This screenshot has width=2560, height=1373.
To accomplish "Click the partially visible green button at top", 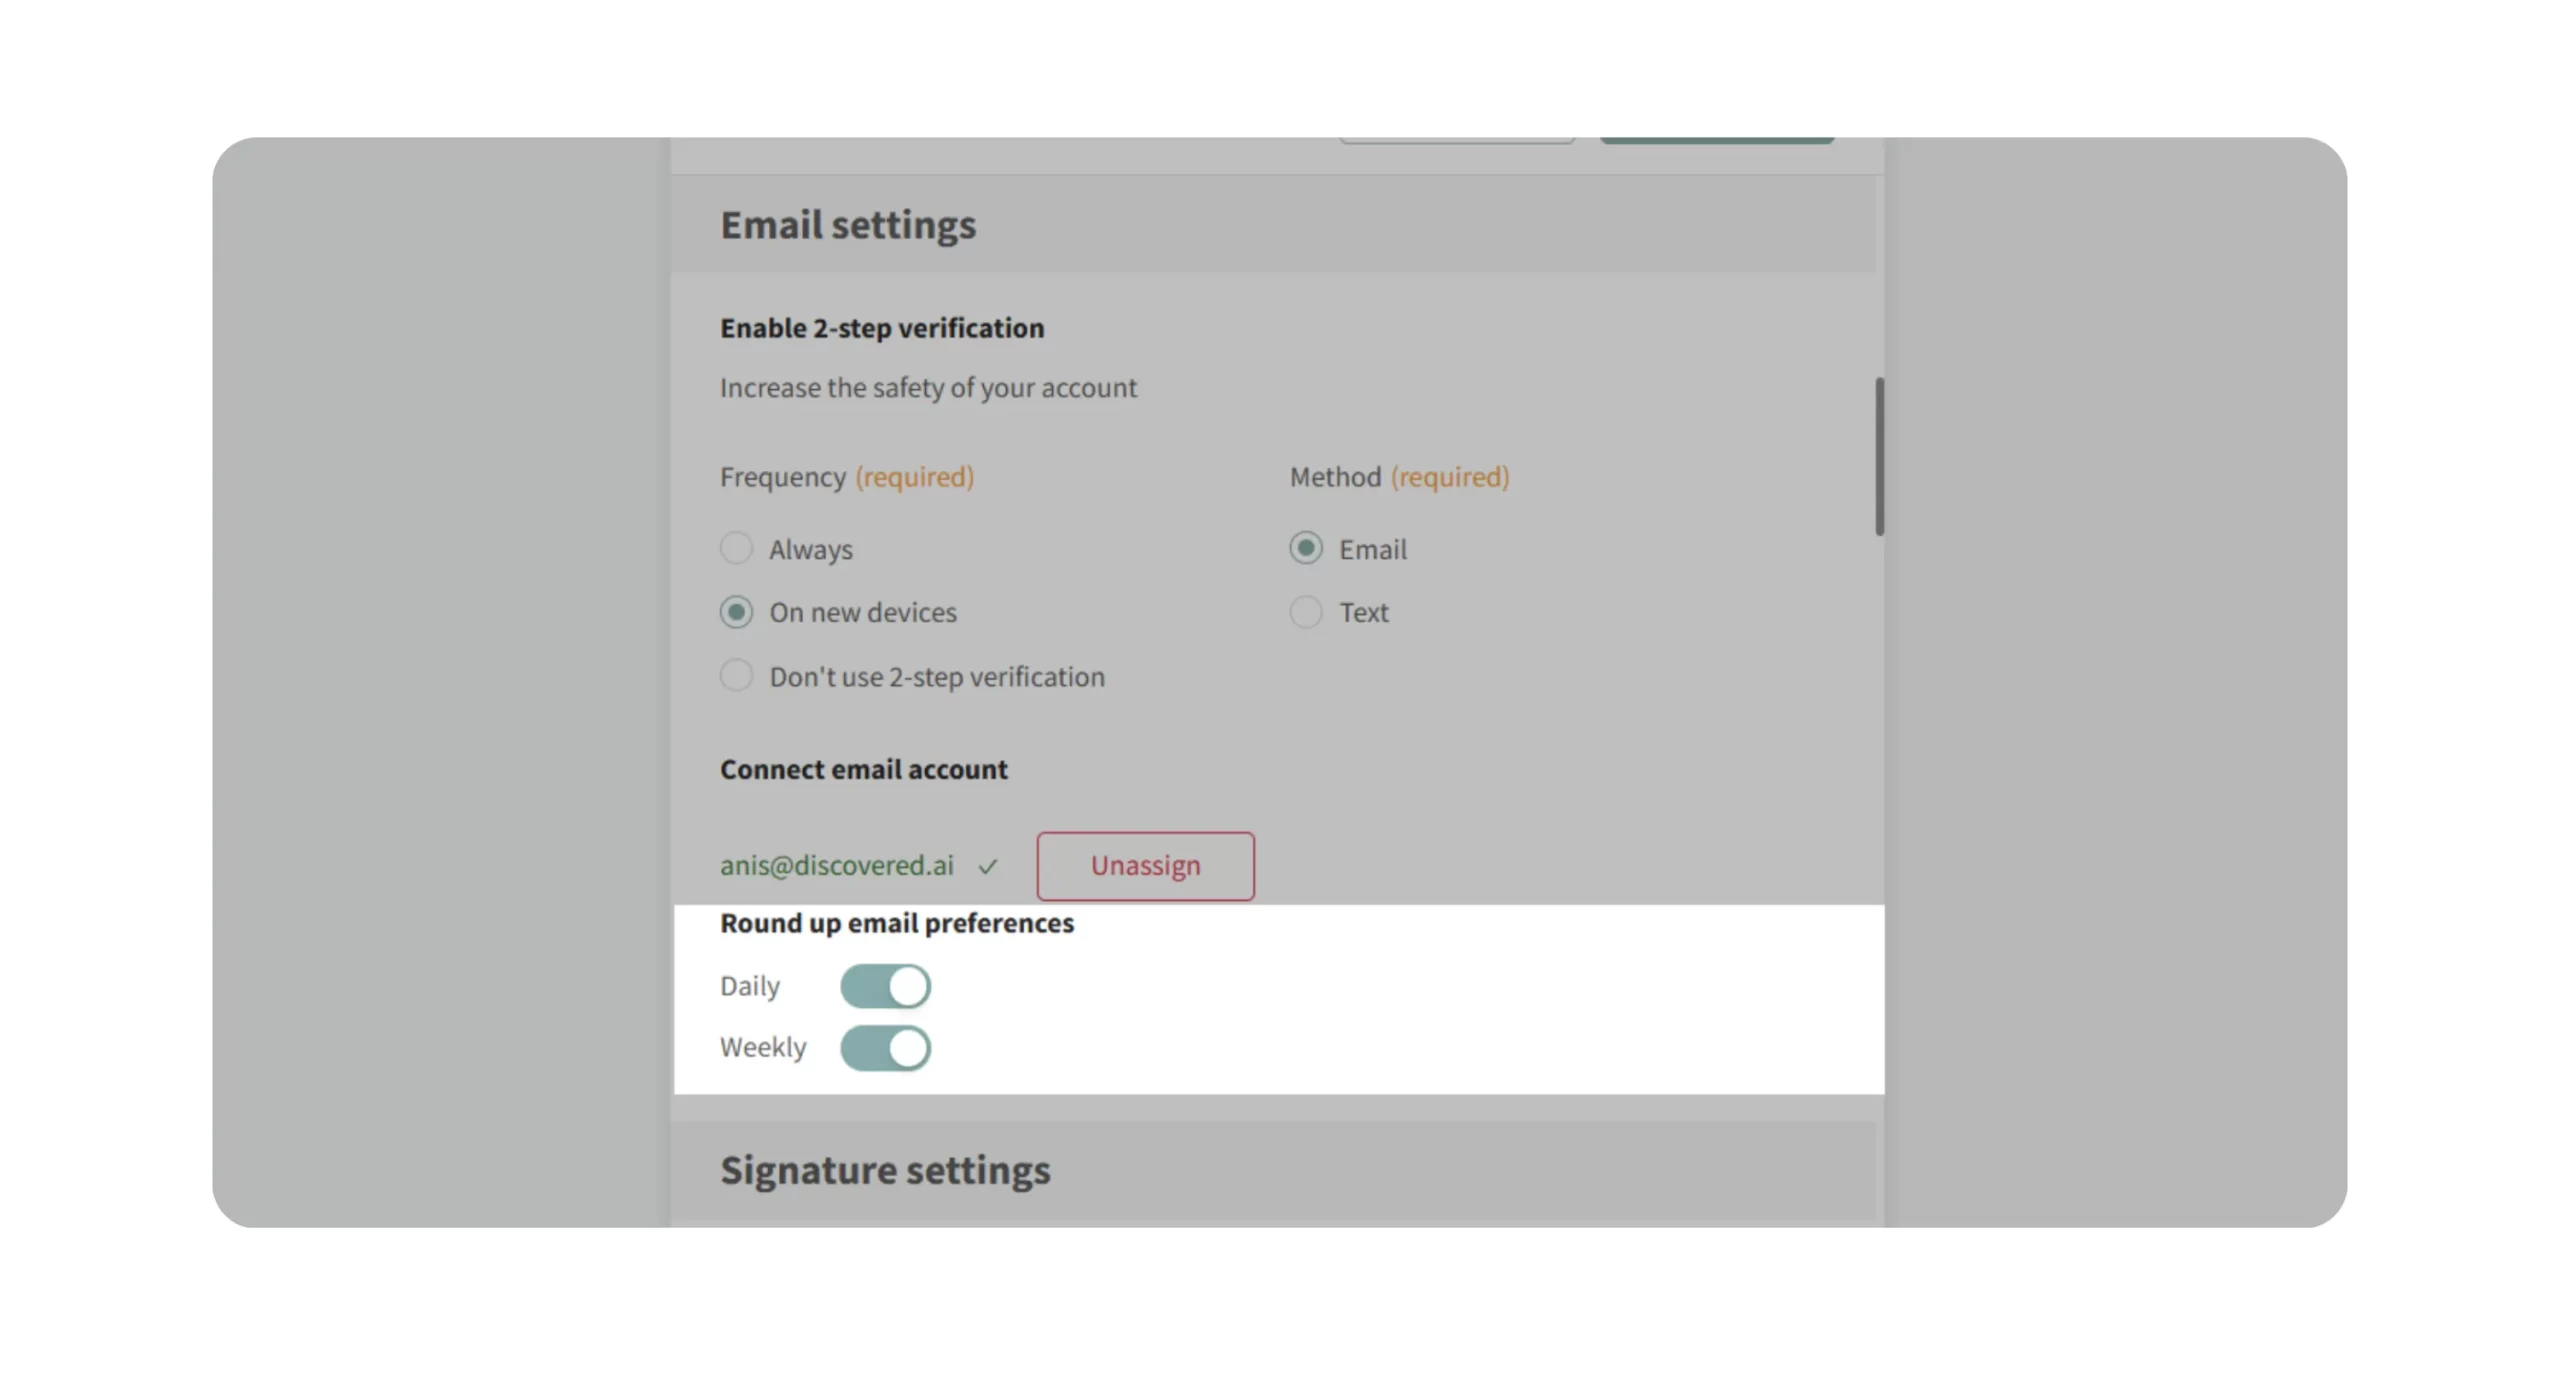I will click(1716, 141).
